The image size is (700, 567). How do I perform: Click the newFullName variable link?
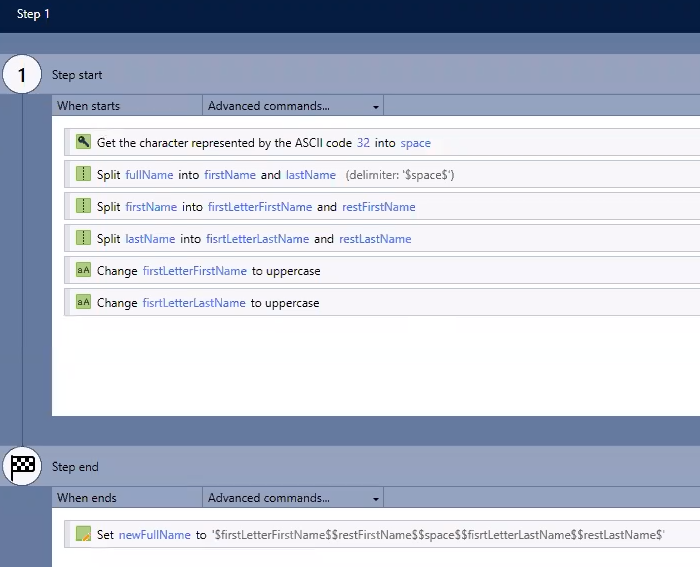154,535
